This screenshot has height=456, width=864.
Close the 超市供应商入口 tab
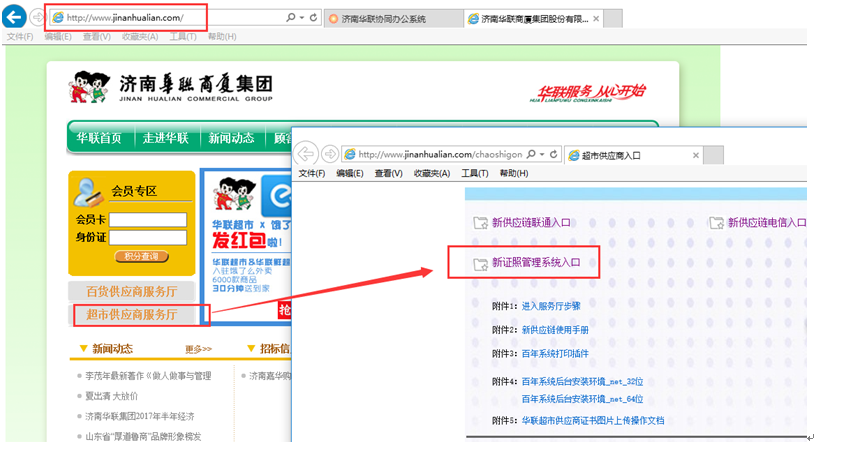(x=696, y=155)
